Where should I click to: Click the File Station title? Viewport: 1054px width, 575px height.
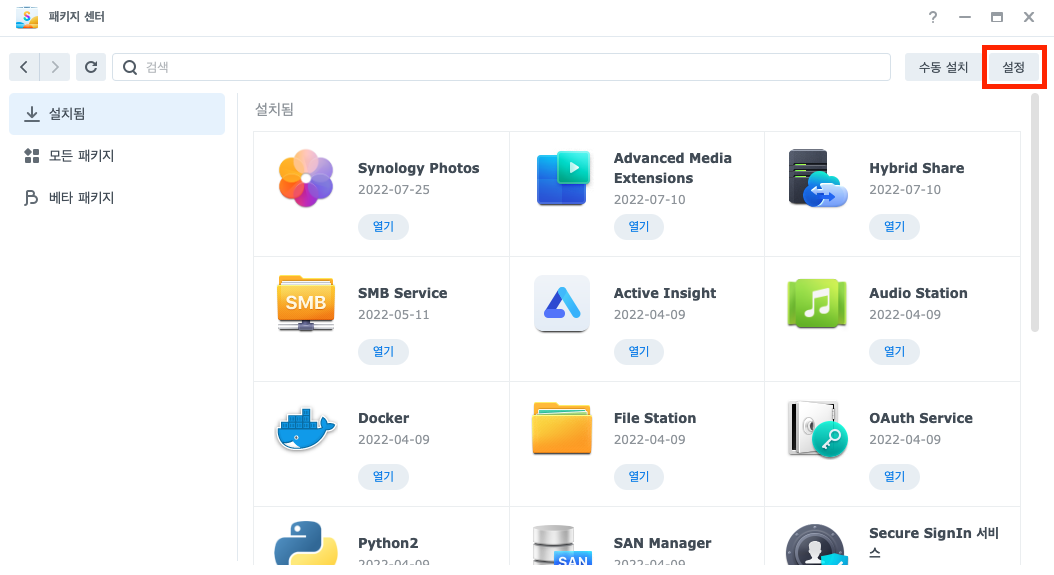click(x=655, y=418)
